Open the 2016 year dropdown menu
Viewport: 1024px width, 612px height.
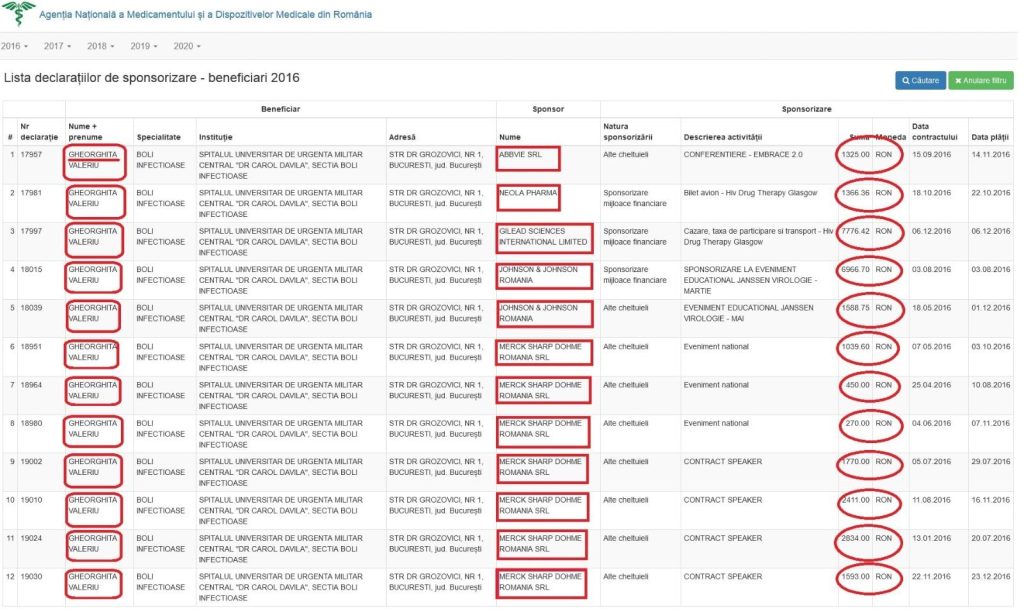(x=14, y=46)
